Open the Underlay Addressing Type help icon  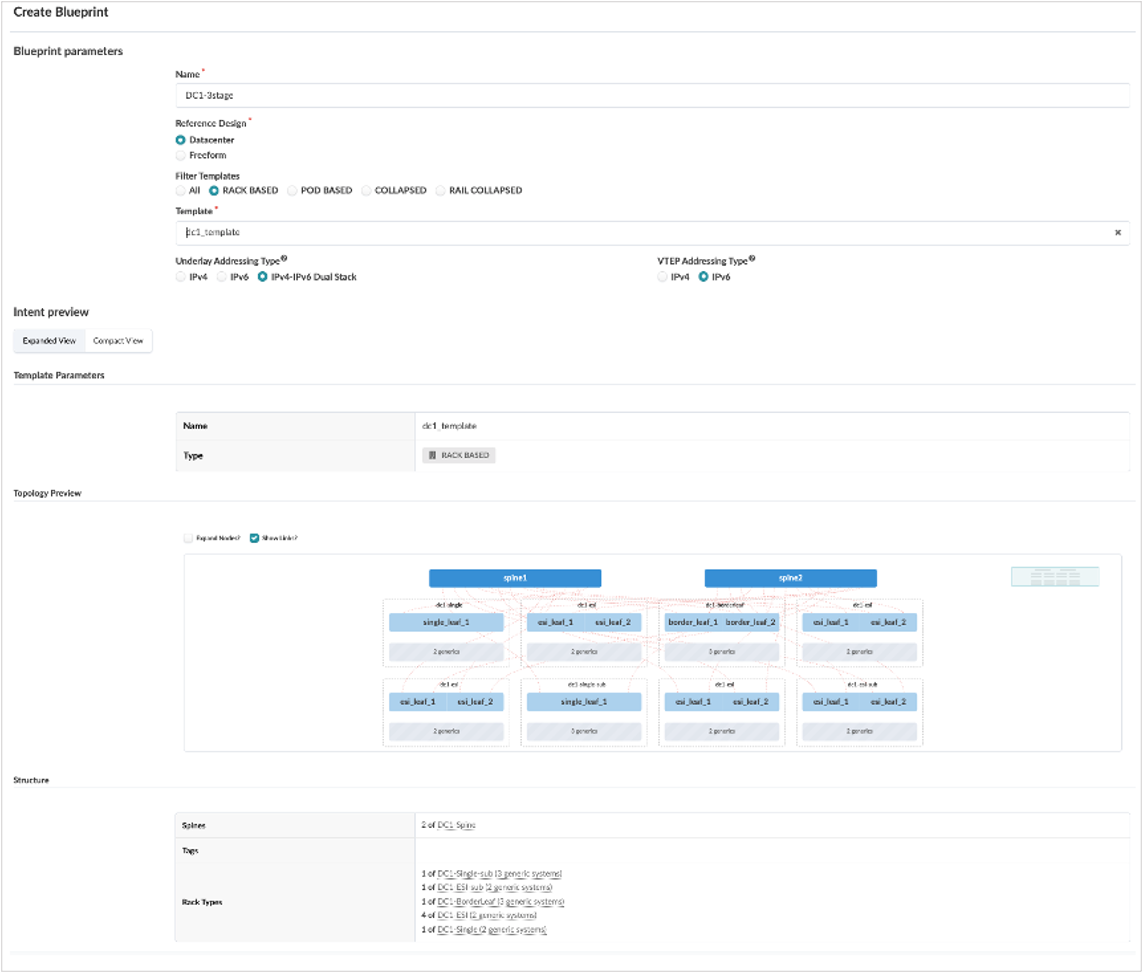[x=284, y=258]
